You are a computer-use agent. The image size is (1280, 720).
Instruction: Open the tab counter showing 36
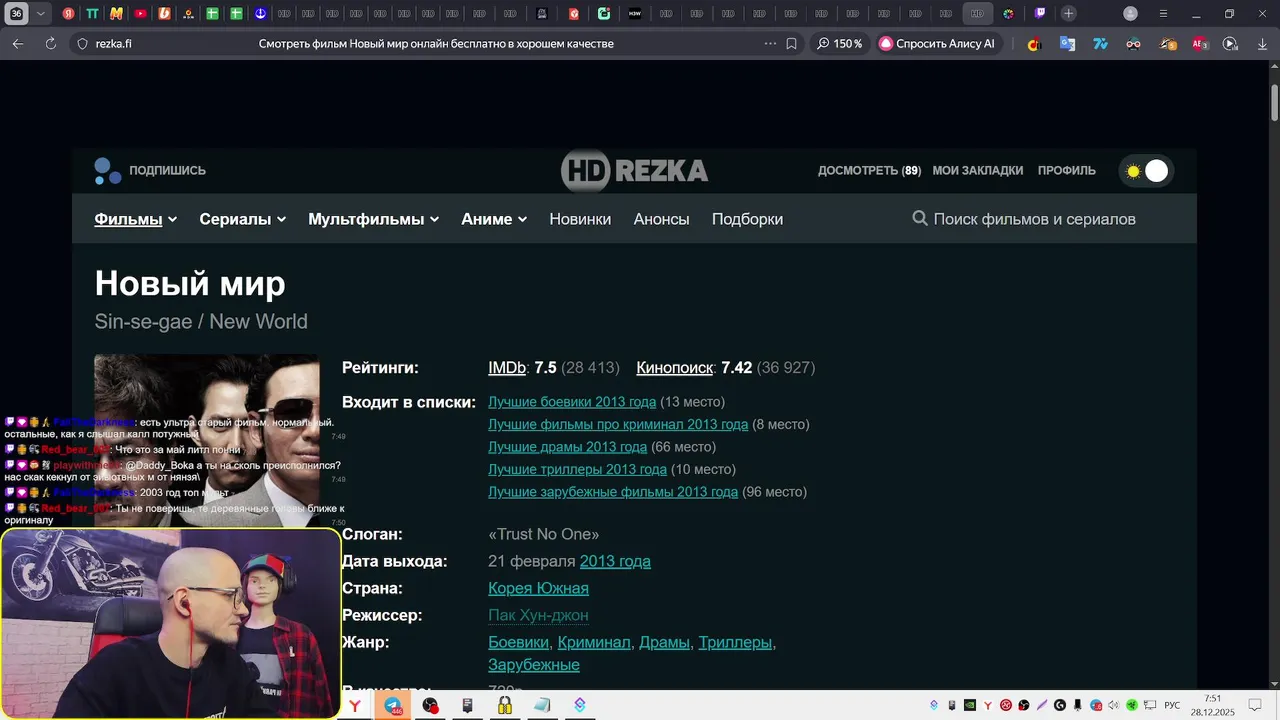pyautogui.click(x=17, y=14)
